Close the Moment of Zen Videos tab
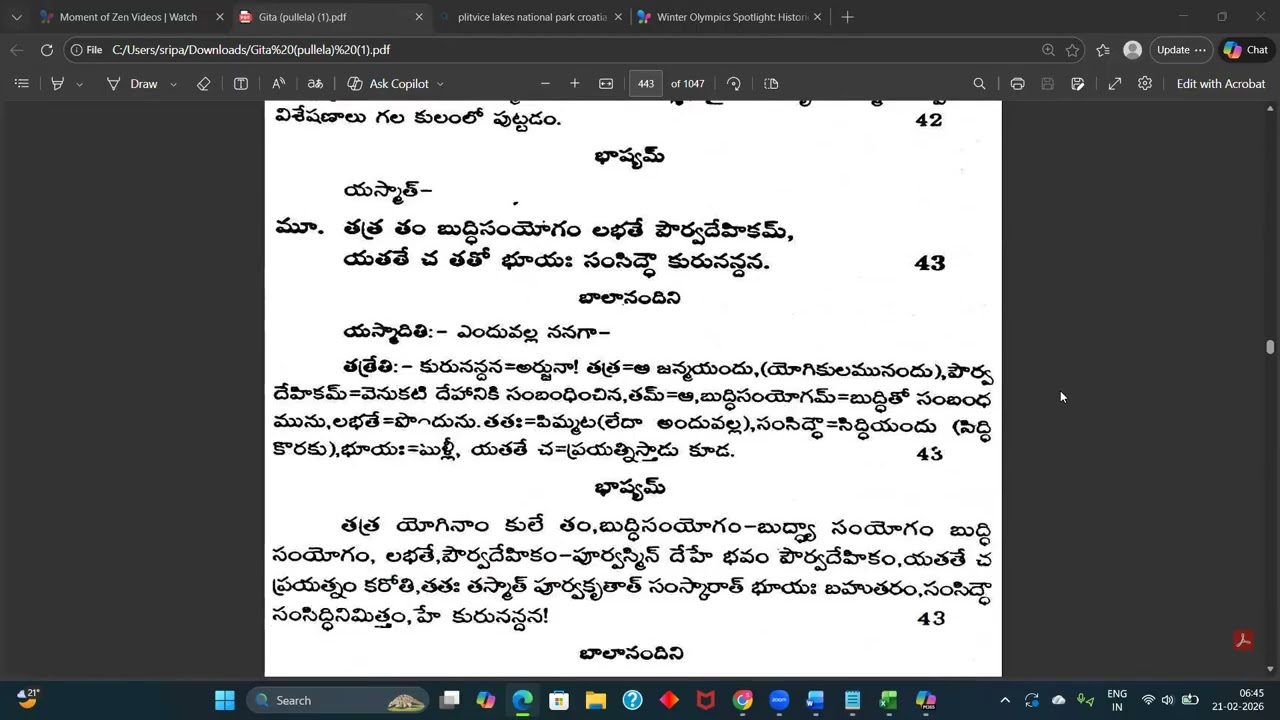Screen dimensions: 1280x720 click(x=220, y=17)
